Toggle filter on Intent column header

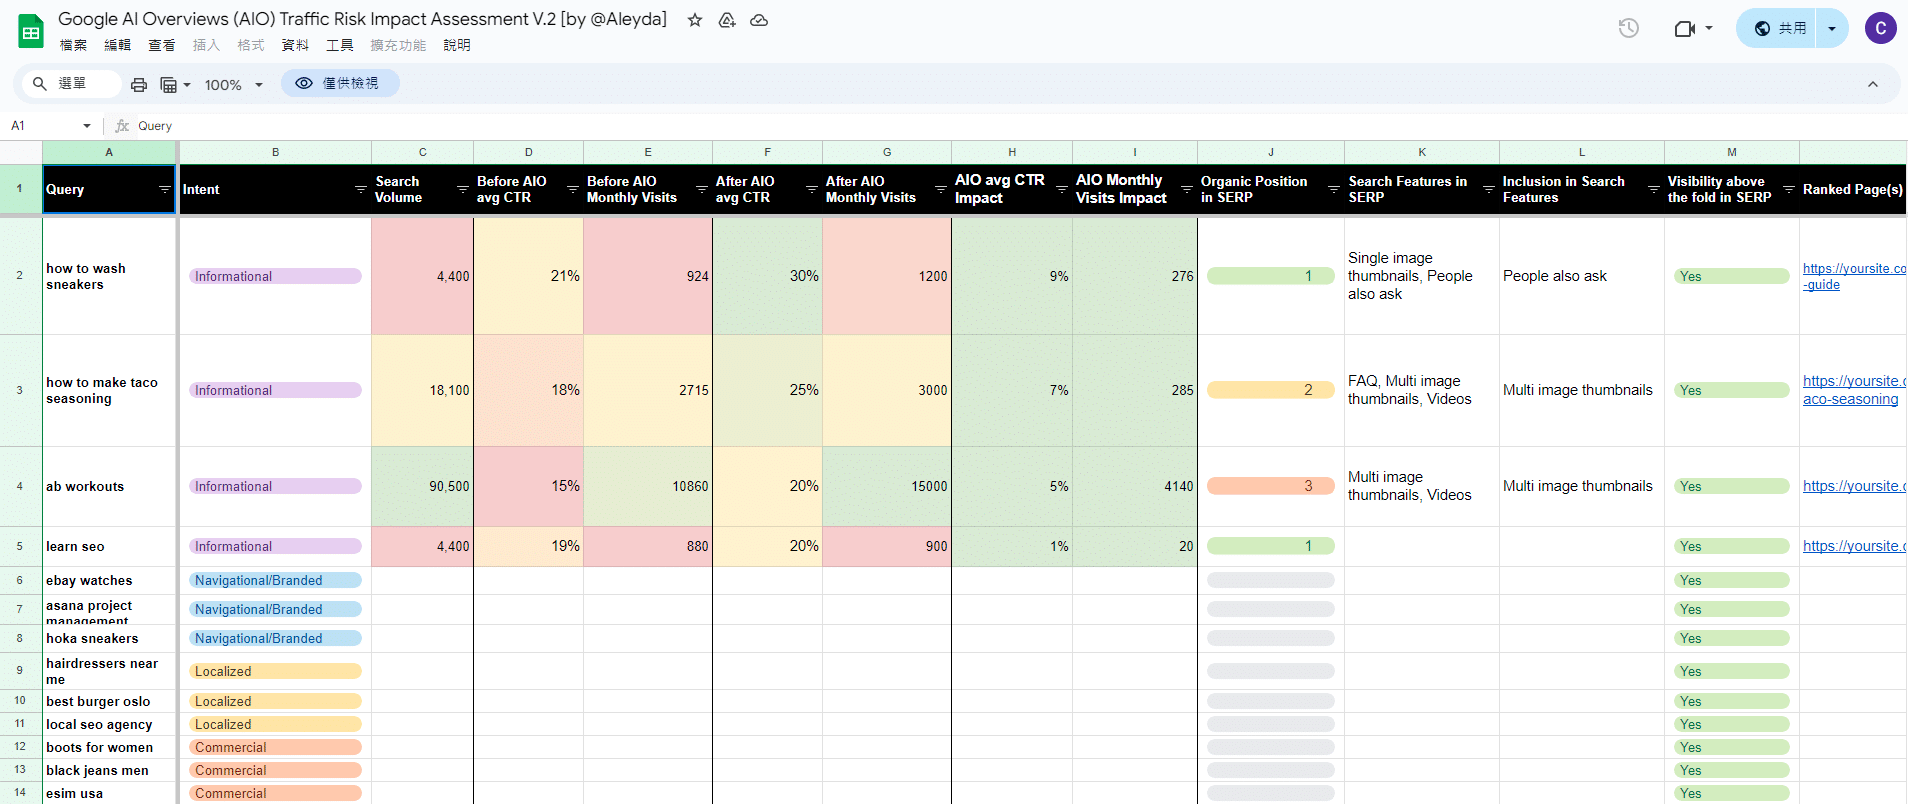point(360,189)
